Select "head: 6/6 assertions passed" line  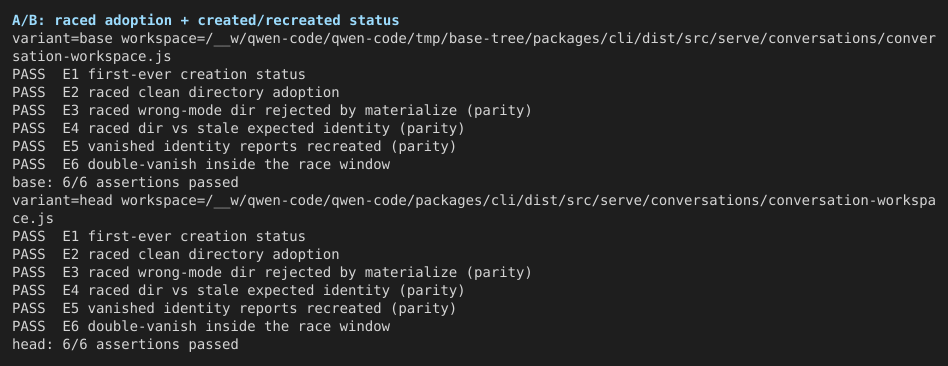[125, 344]
